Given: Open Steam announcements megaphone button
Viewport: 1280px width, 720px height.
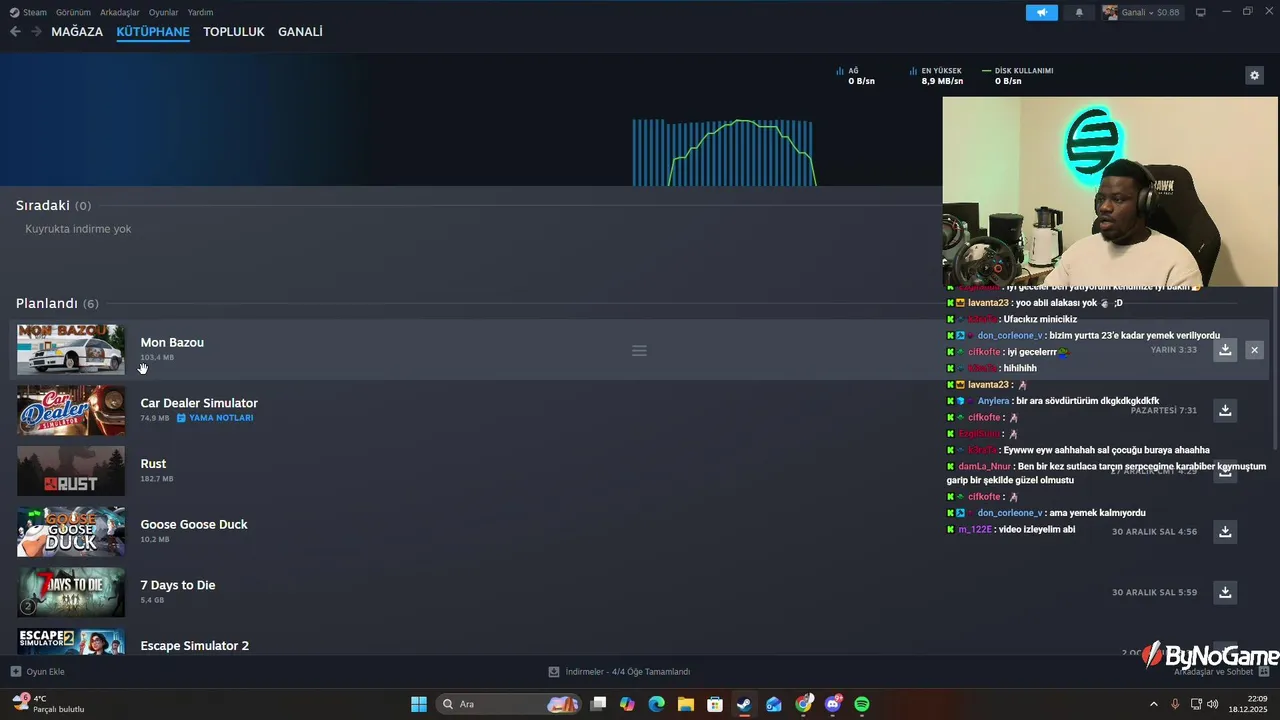Looking at the screenshot, I should tap(1041, 12).
